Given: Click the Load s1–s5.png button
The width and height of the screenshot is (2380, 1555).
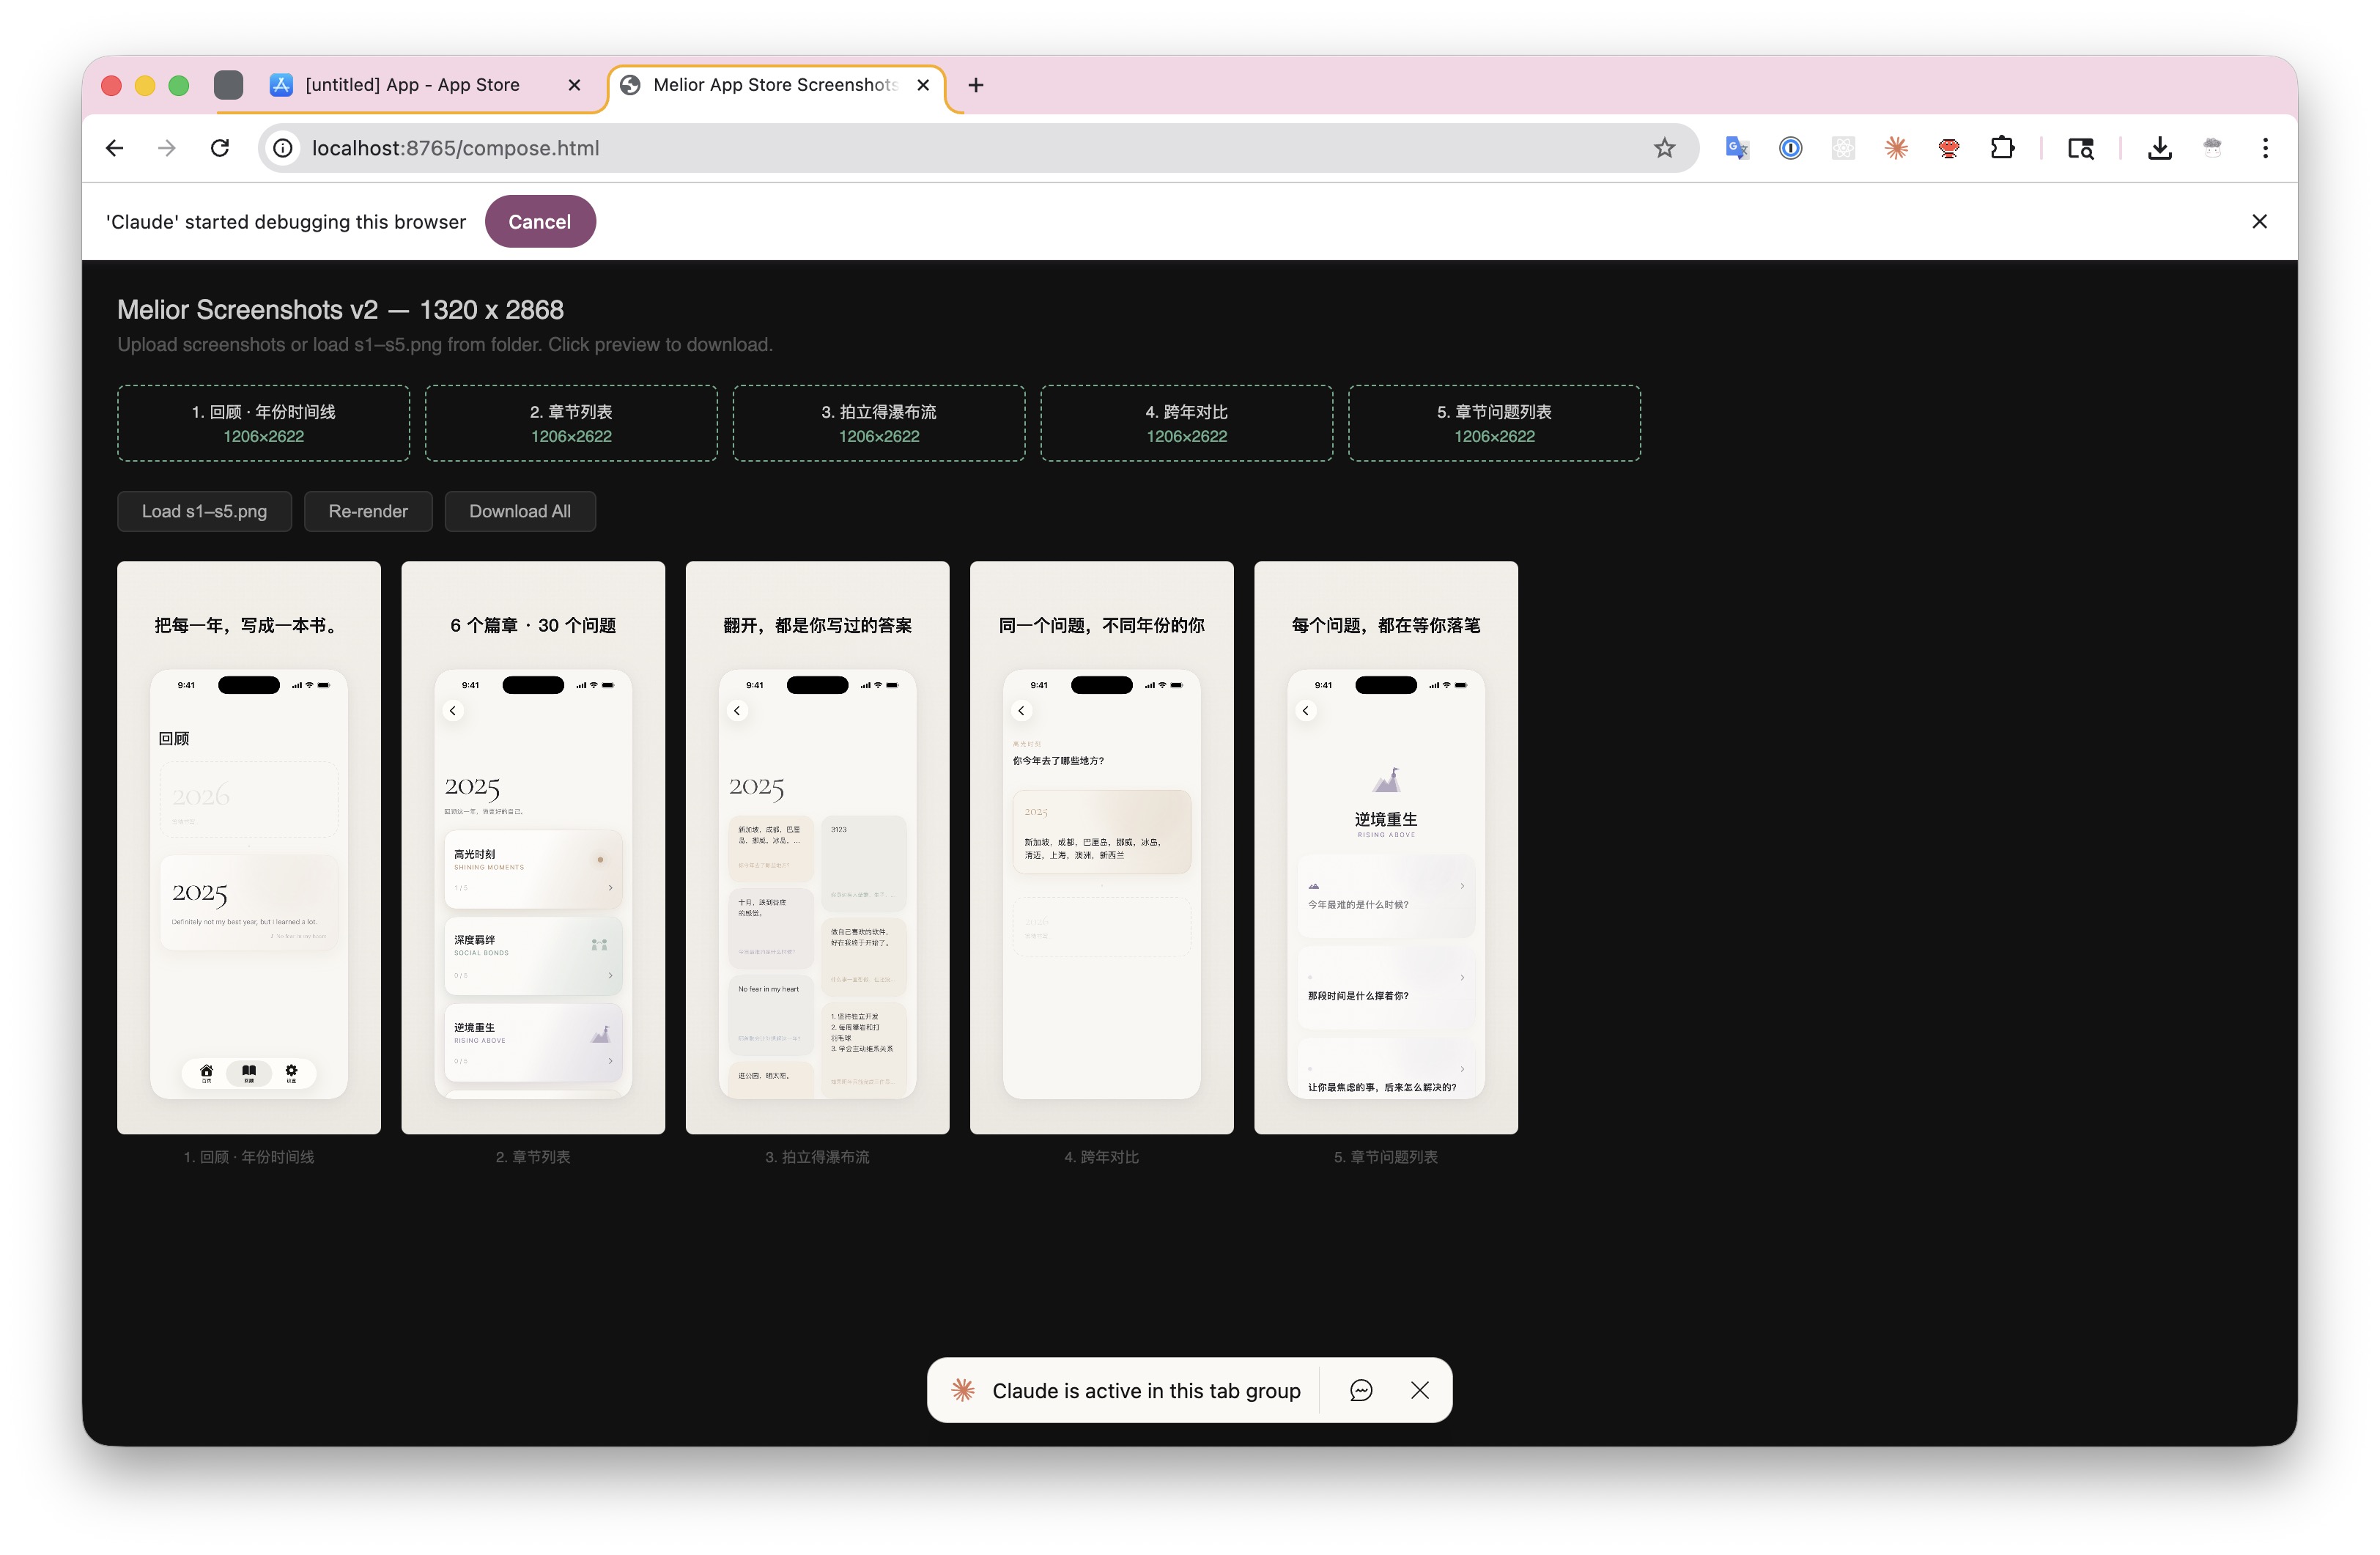Looking at the screenshot, I should [x=204, y=511].
